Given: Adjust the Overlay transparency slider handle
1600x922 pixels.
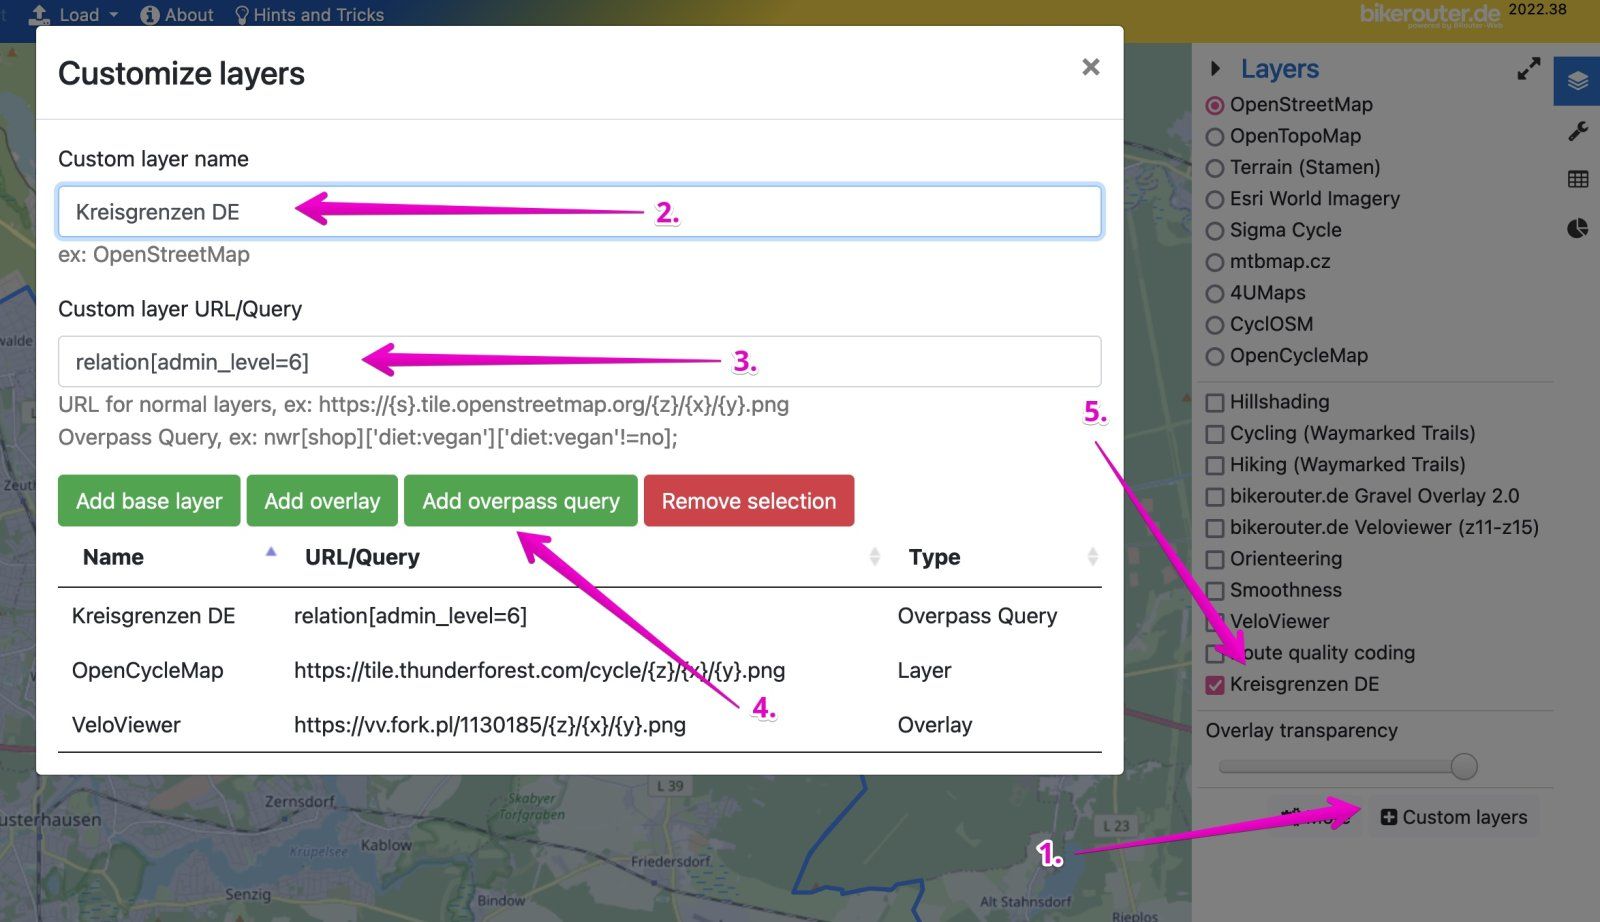Looking at the screenshot, I should point(1463,767).
